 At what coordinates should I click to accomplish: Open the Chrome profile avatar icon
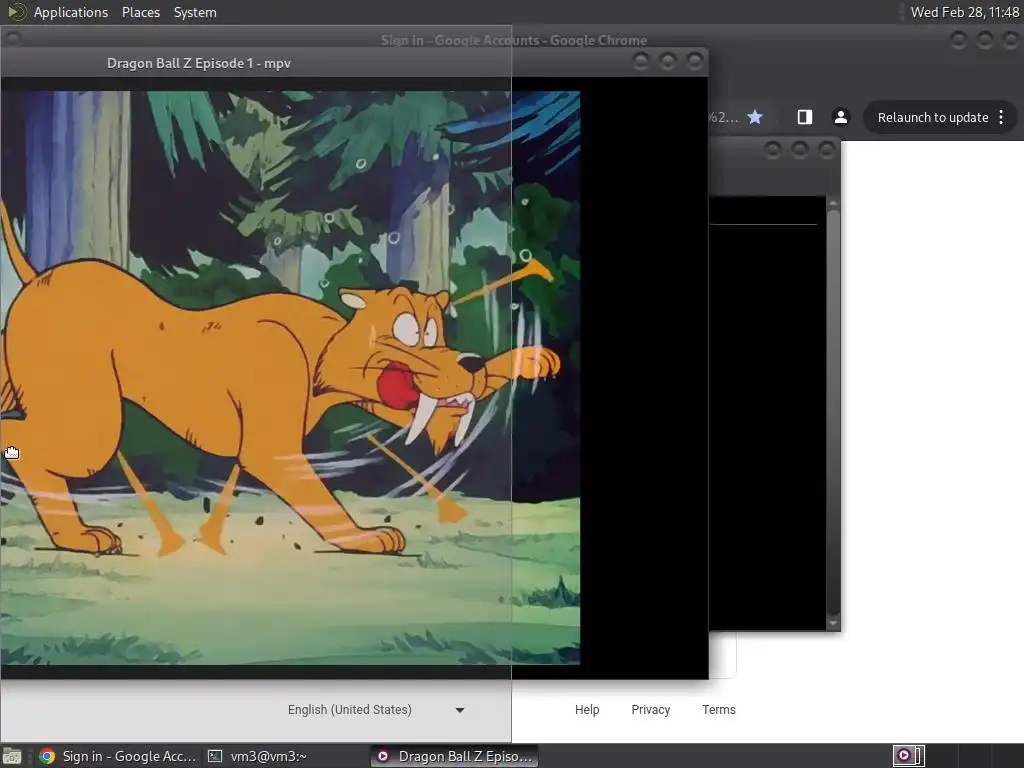pyautogui.click(x=840, y=117)
